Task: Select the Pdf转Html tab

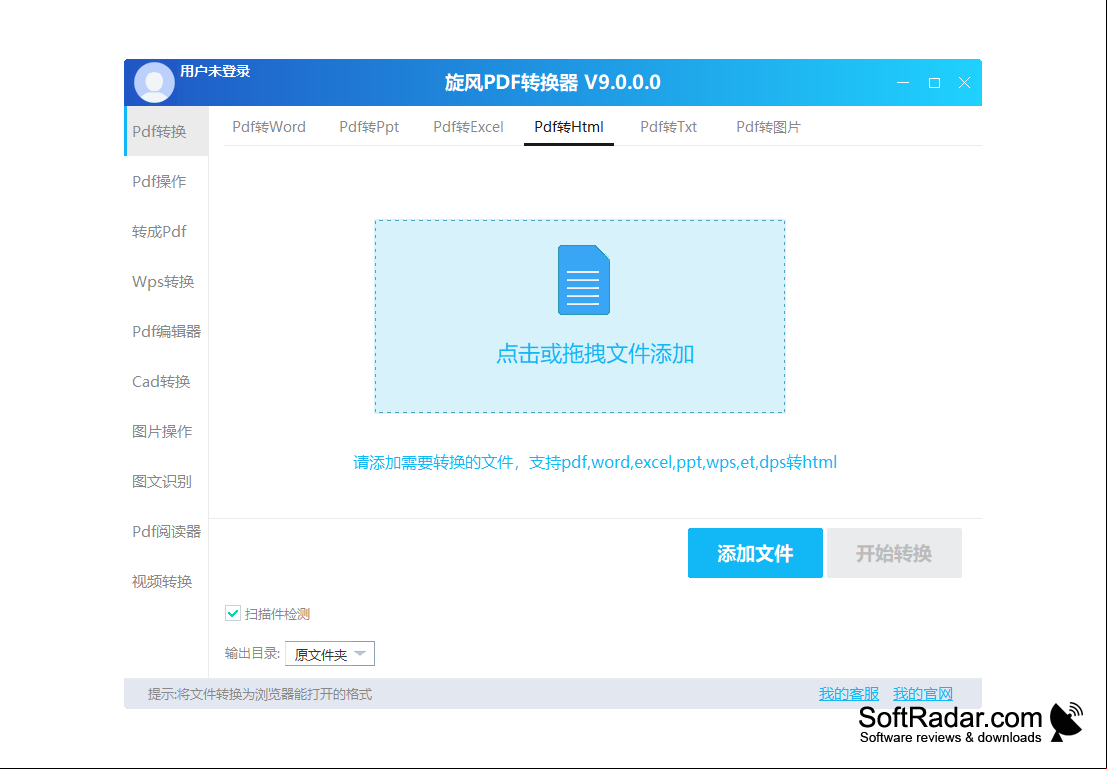Action: [x=569, y=127]
